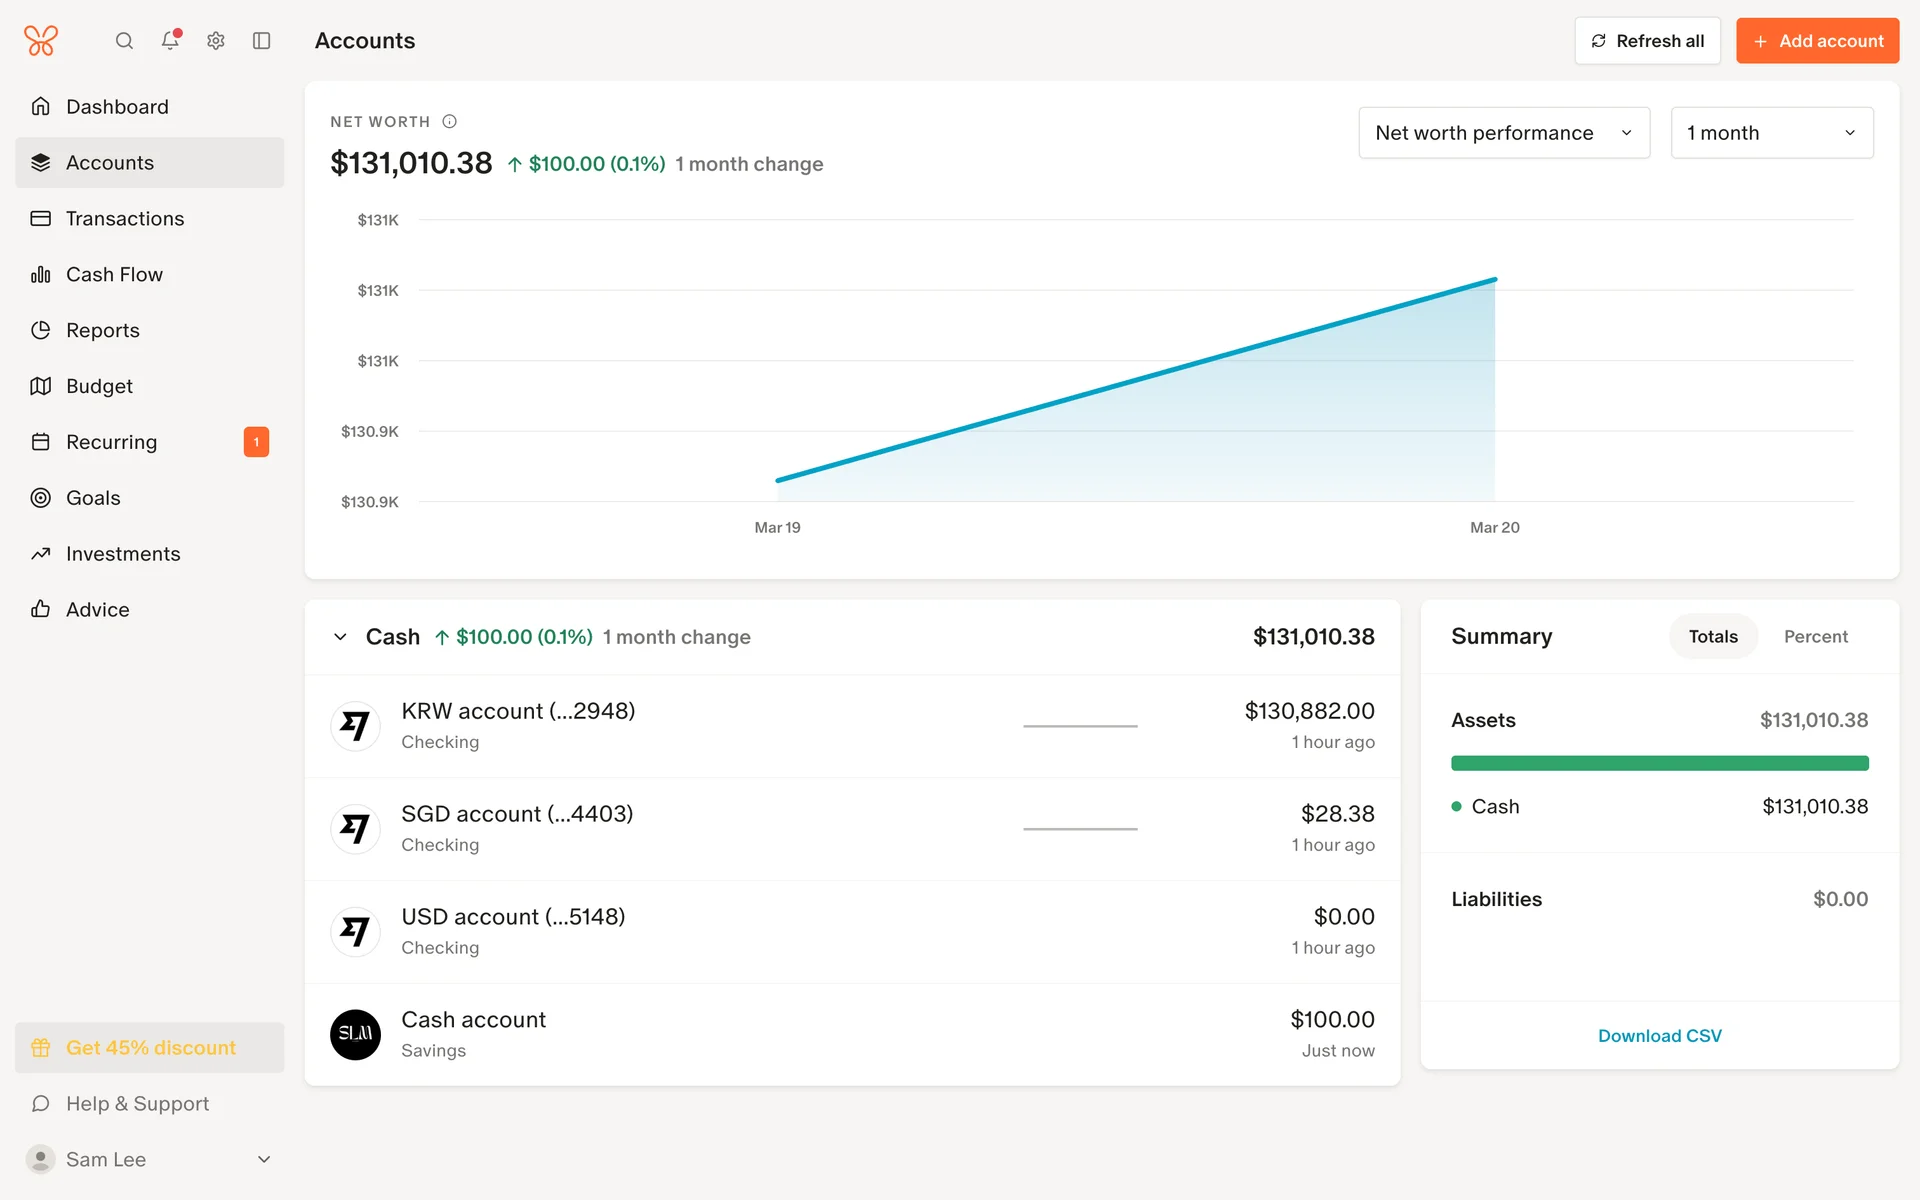The height and width of the screenshot is (1200, 1920).
Task: Click the Cash account SLM logo
Action: click(x=355, y=1034)
